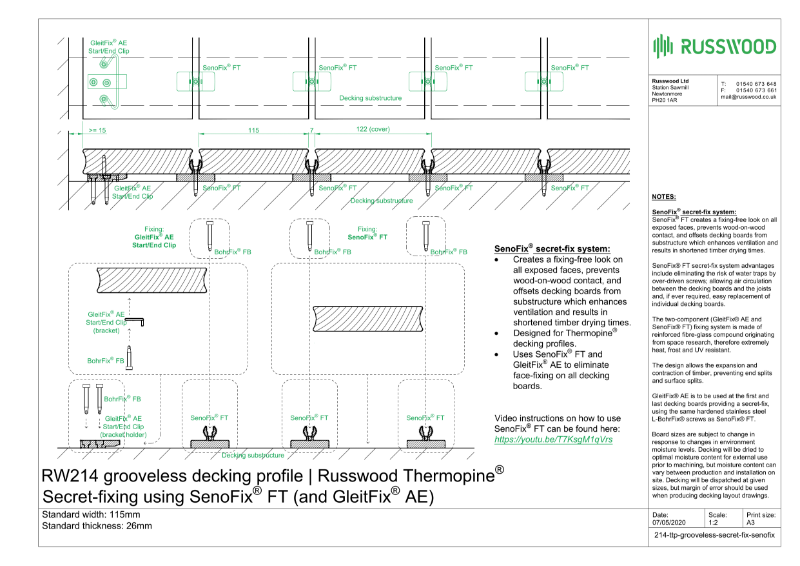This screenshot has height=566, width=800.
Task: Select the 214-ttp-grooveless-secret-fix-senofix file name
Action: point(714,536)
